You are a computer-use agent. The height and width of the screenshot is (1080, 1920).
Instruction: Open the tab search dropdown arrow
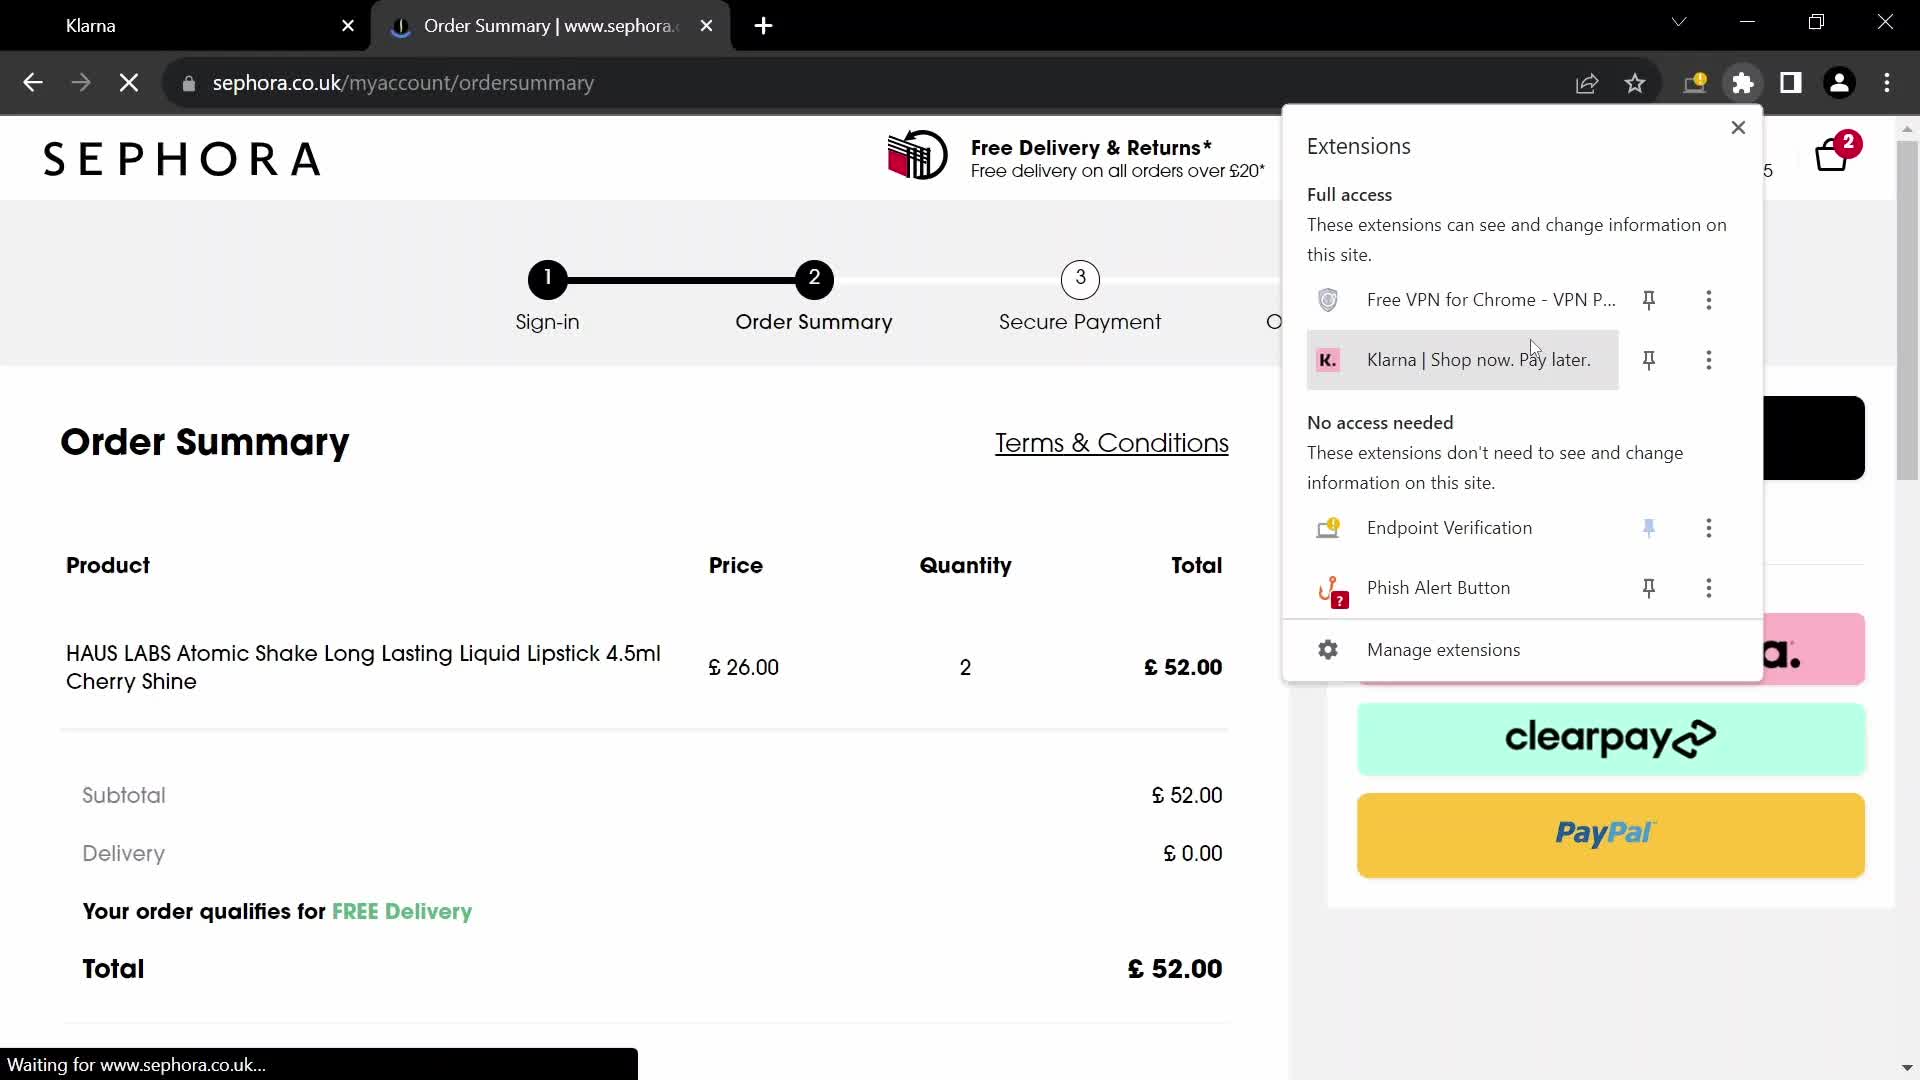[1679, 22]
